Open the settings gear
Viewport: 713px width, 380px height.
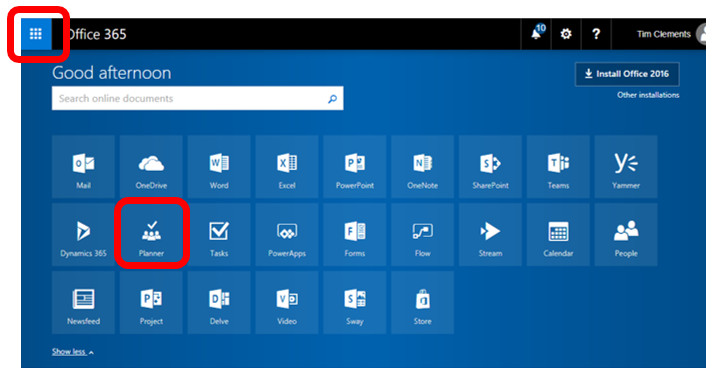[x=566, y=34]
